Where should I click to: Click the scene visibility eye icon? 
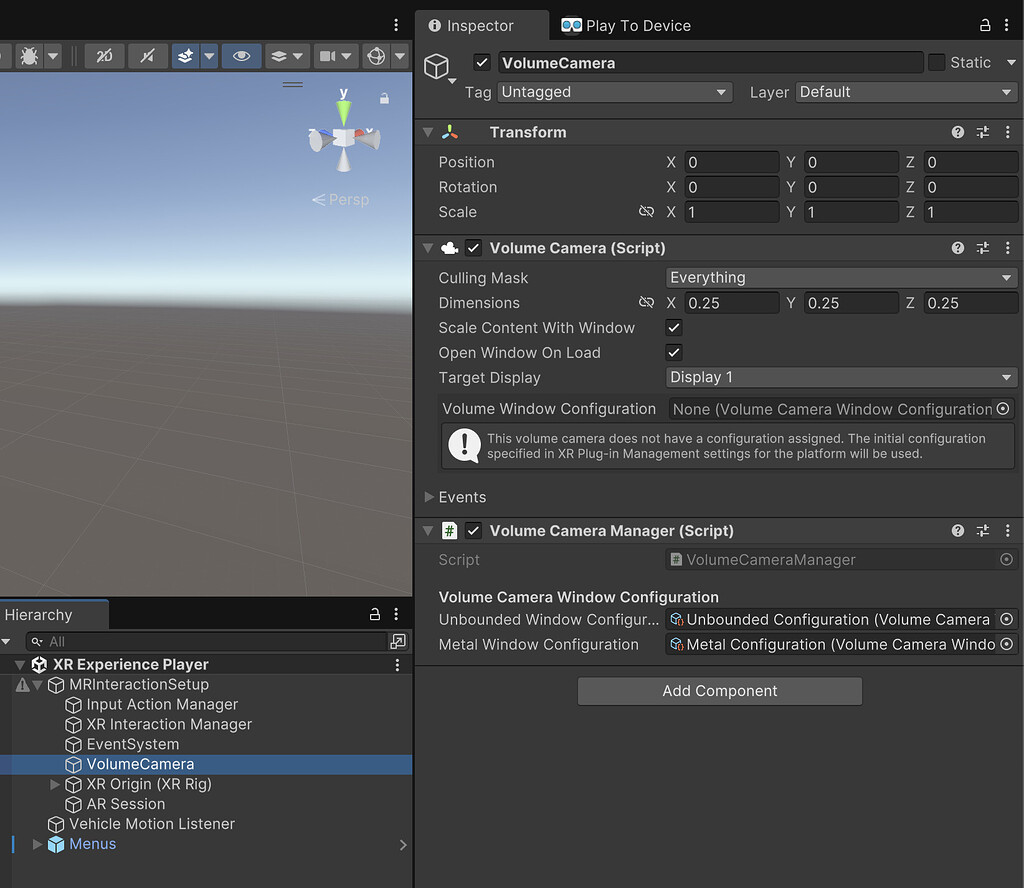(242, 56)
